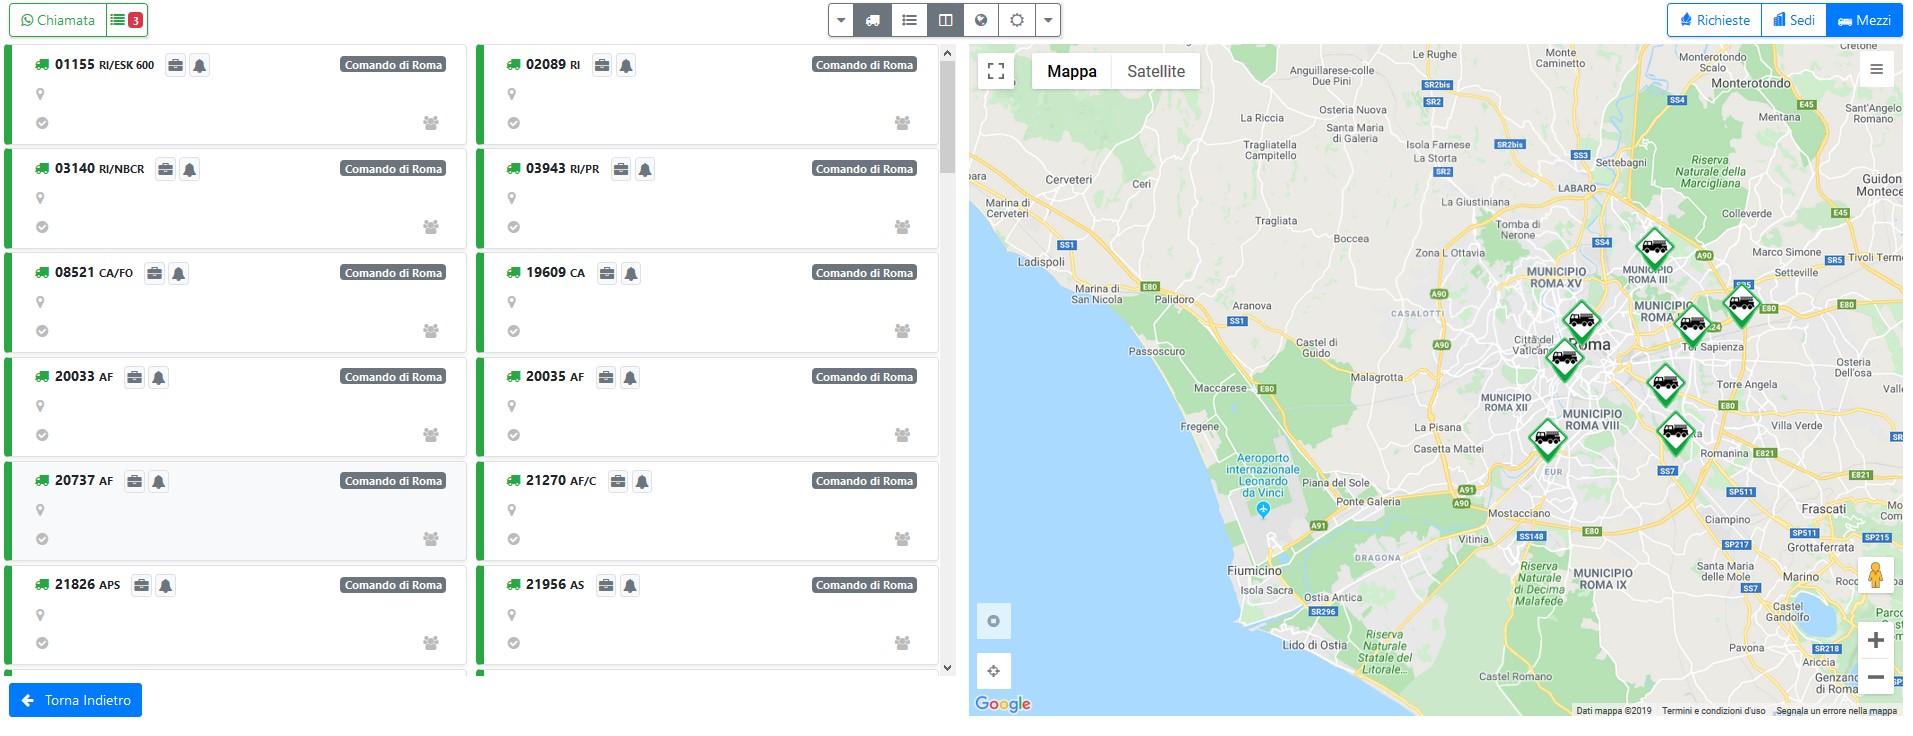Select vehicle card 21270 AF/C title

click(561, 481)
